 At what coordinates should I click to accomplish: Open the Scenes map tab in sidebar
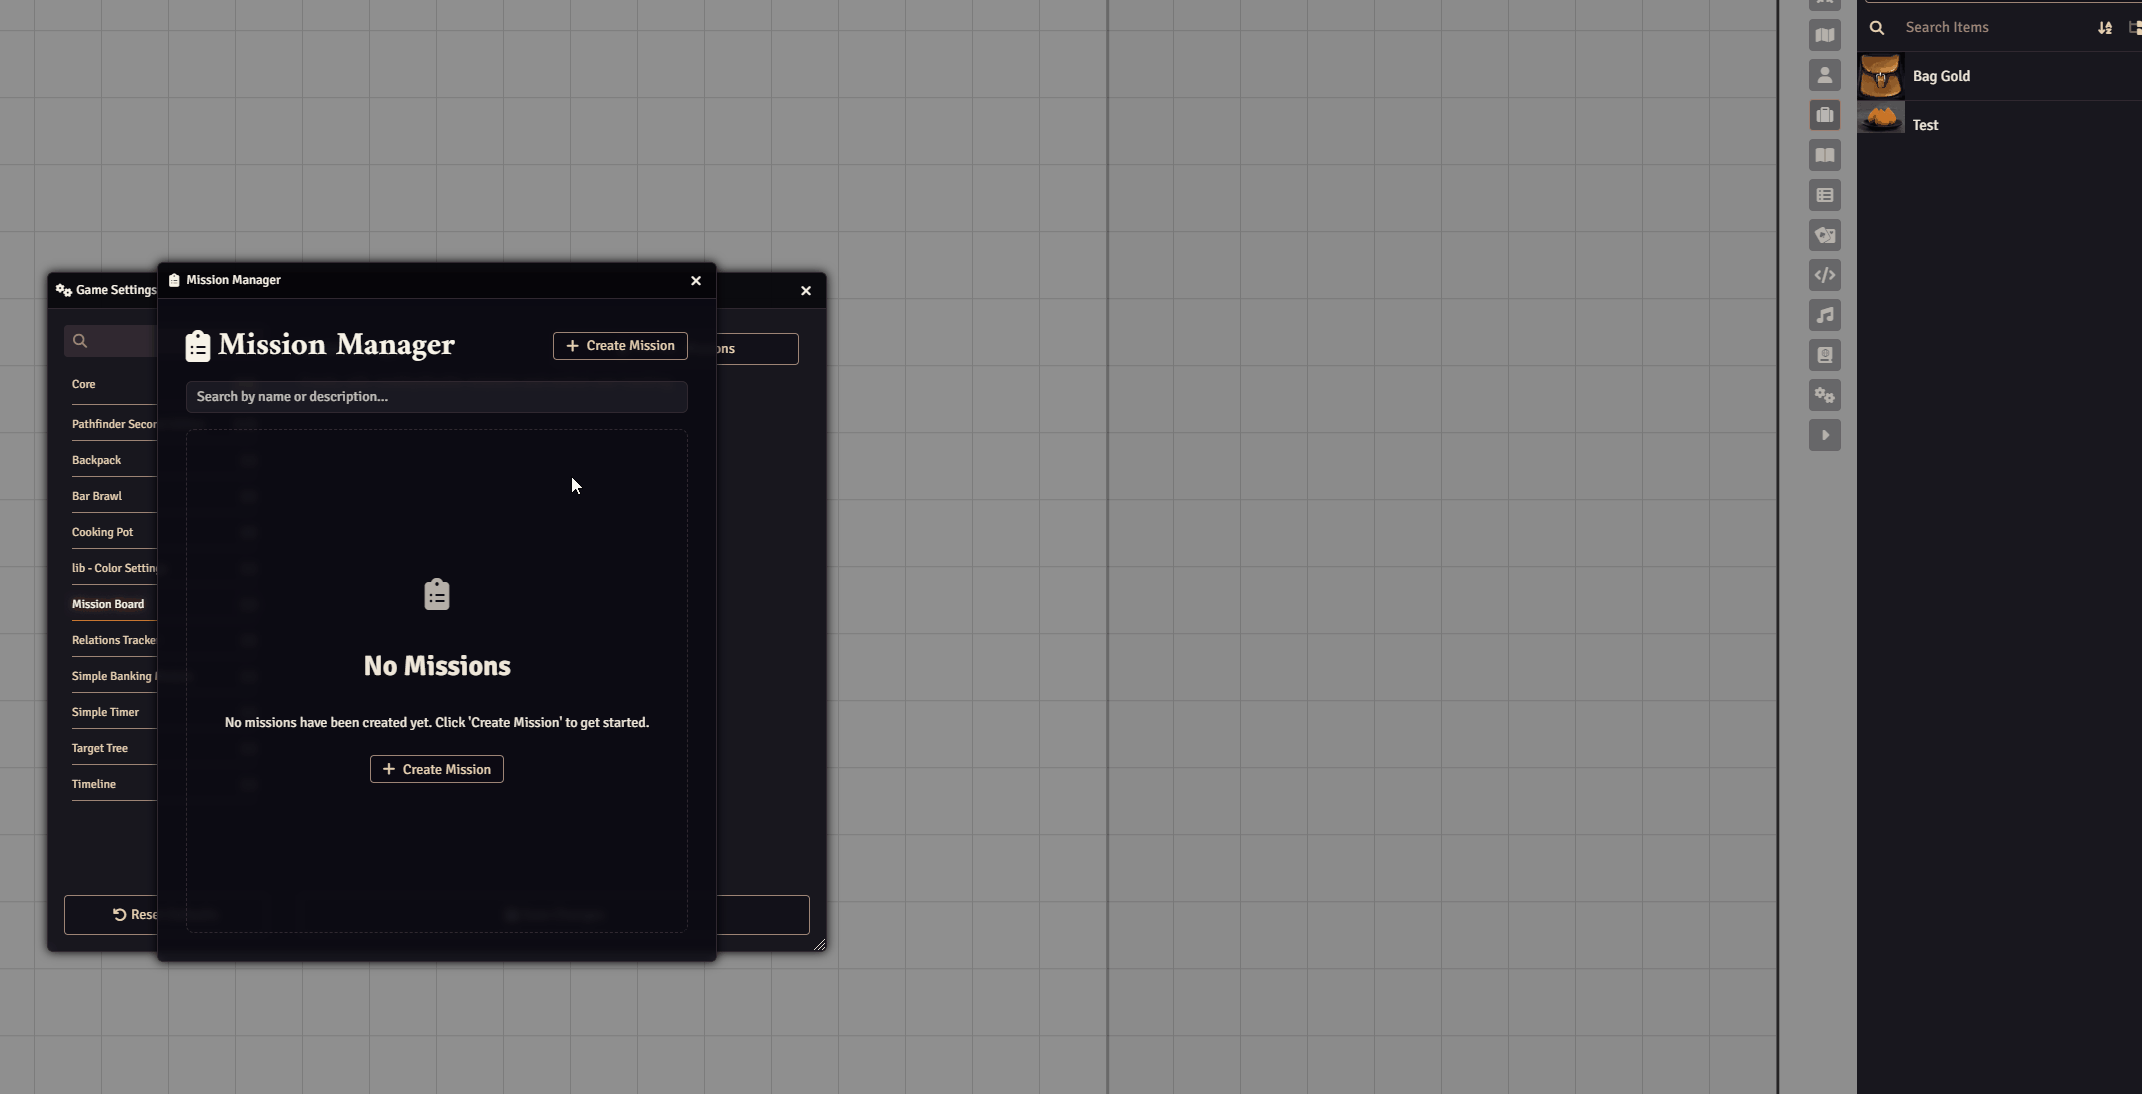click(x=1824, y=36)
